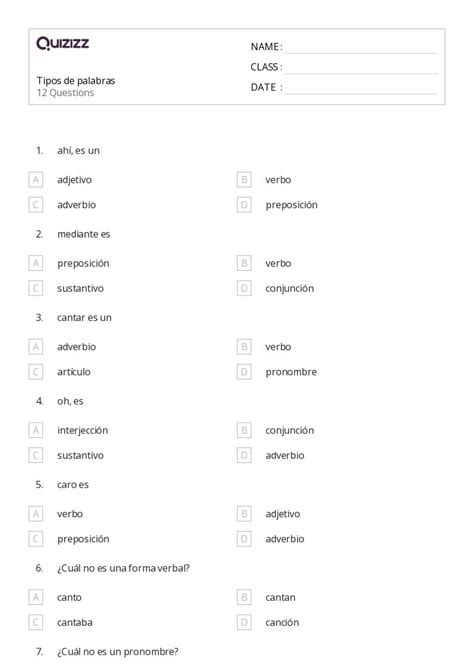Click the DATE input line
474x670 pixels.
click(362, 88)
